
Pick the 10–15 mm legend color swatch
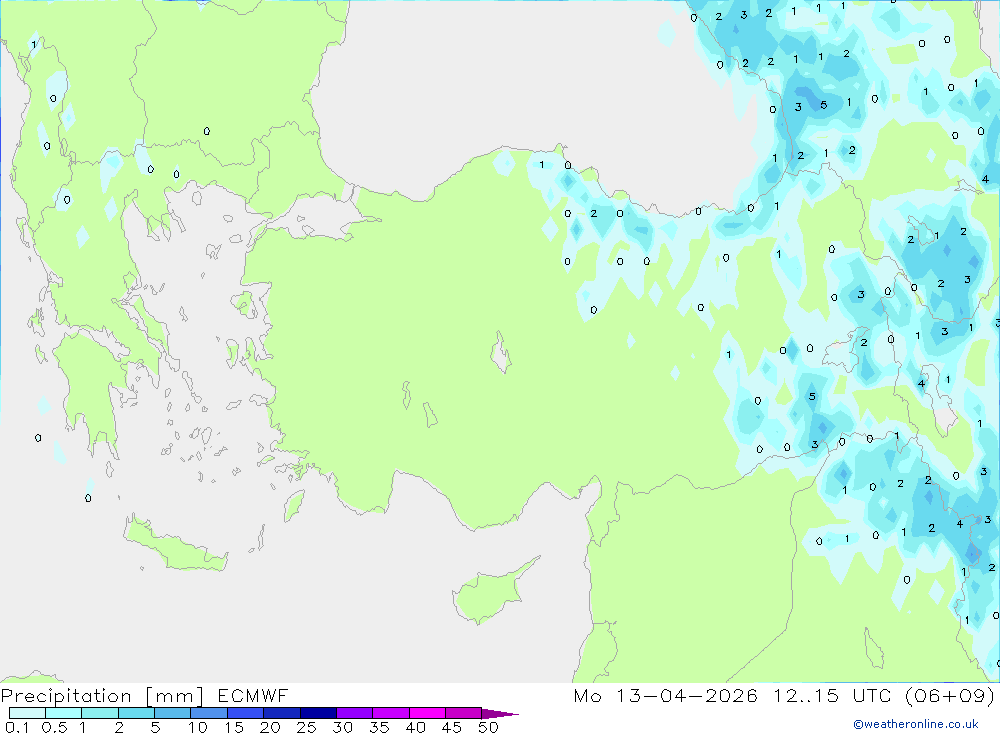(209, 713)
